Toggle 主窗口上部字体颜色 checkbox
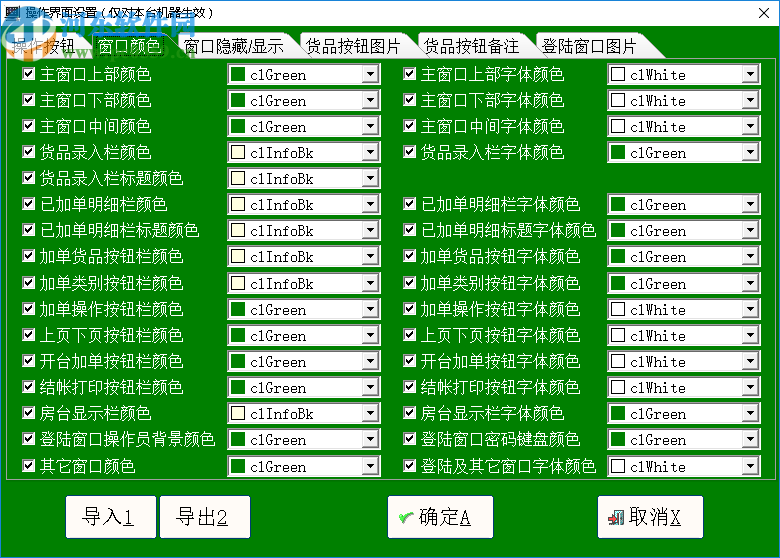The width and height of the screenshot is (780, 558). [409, 74]
